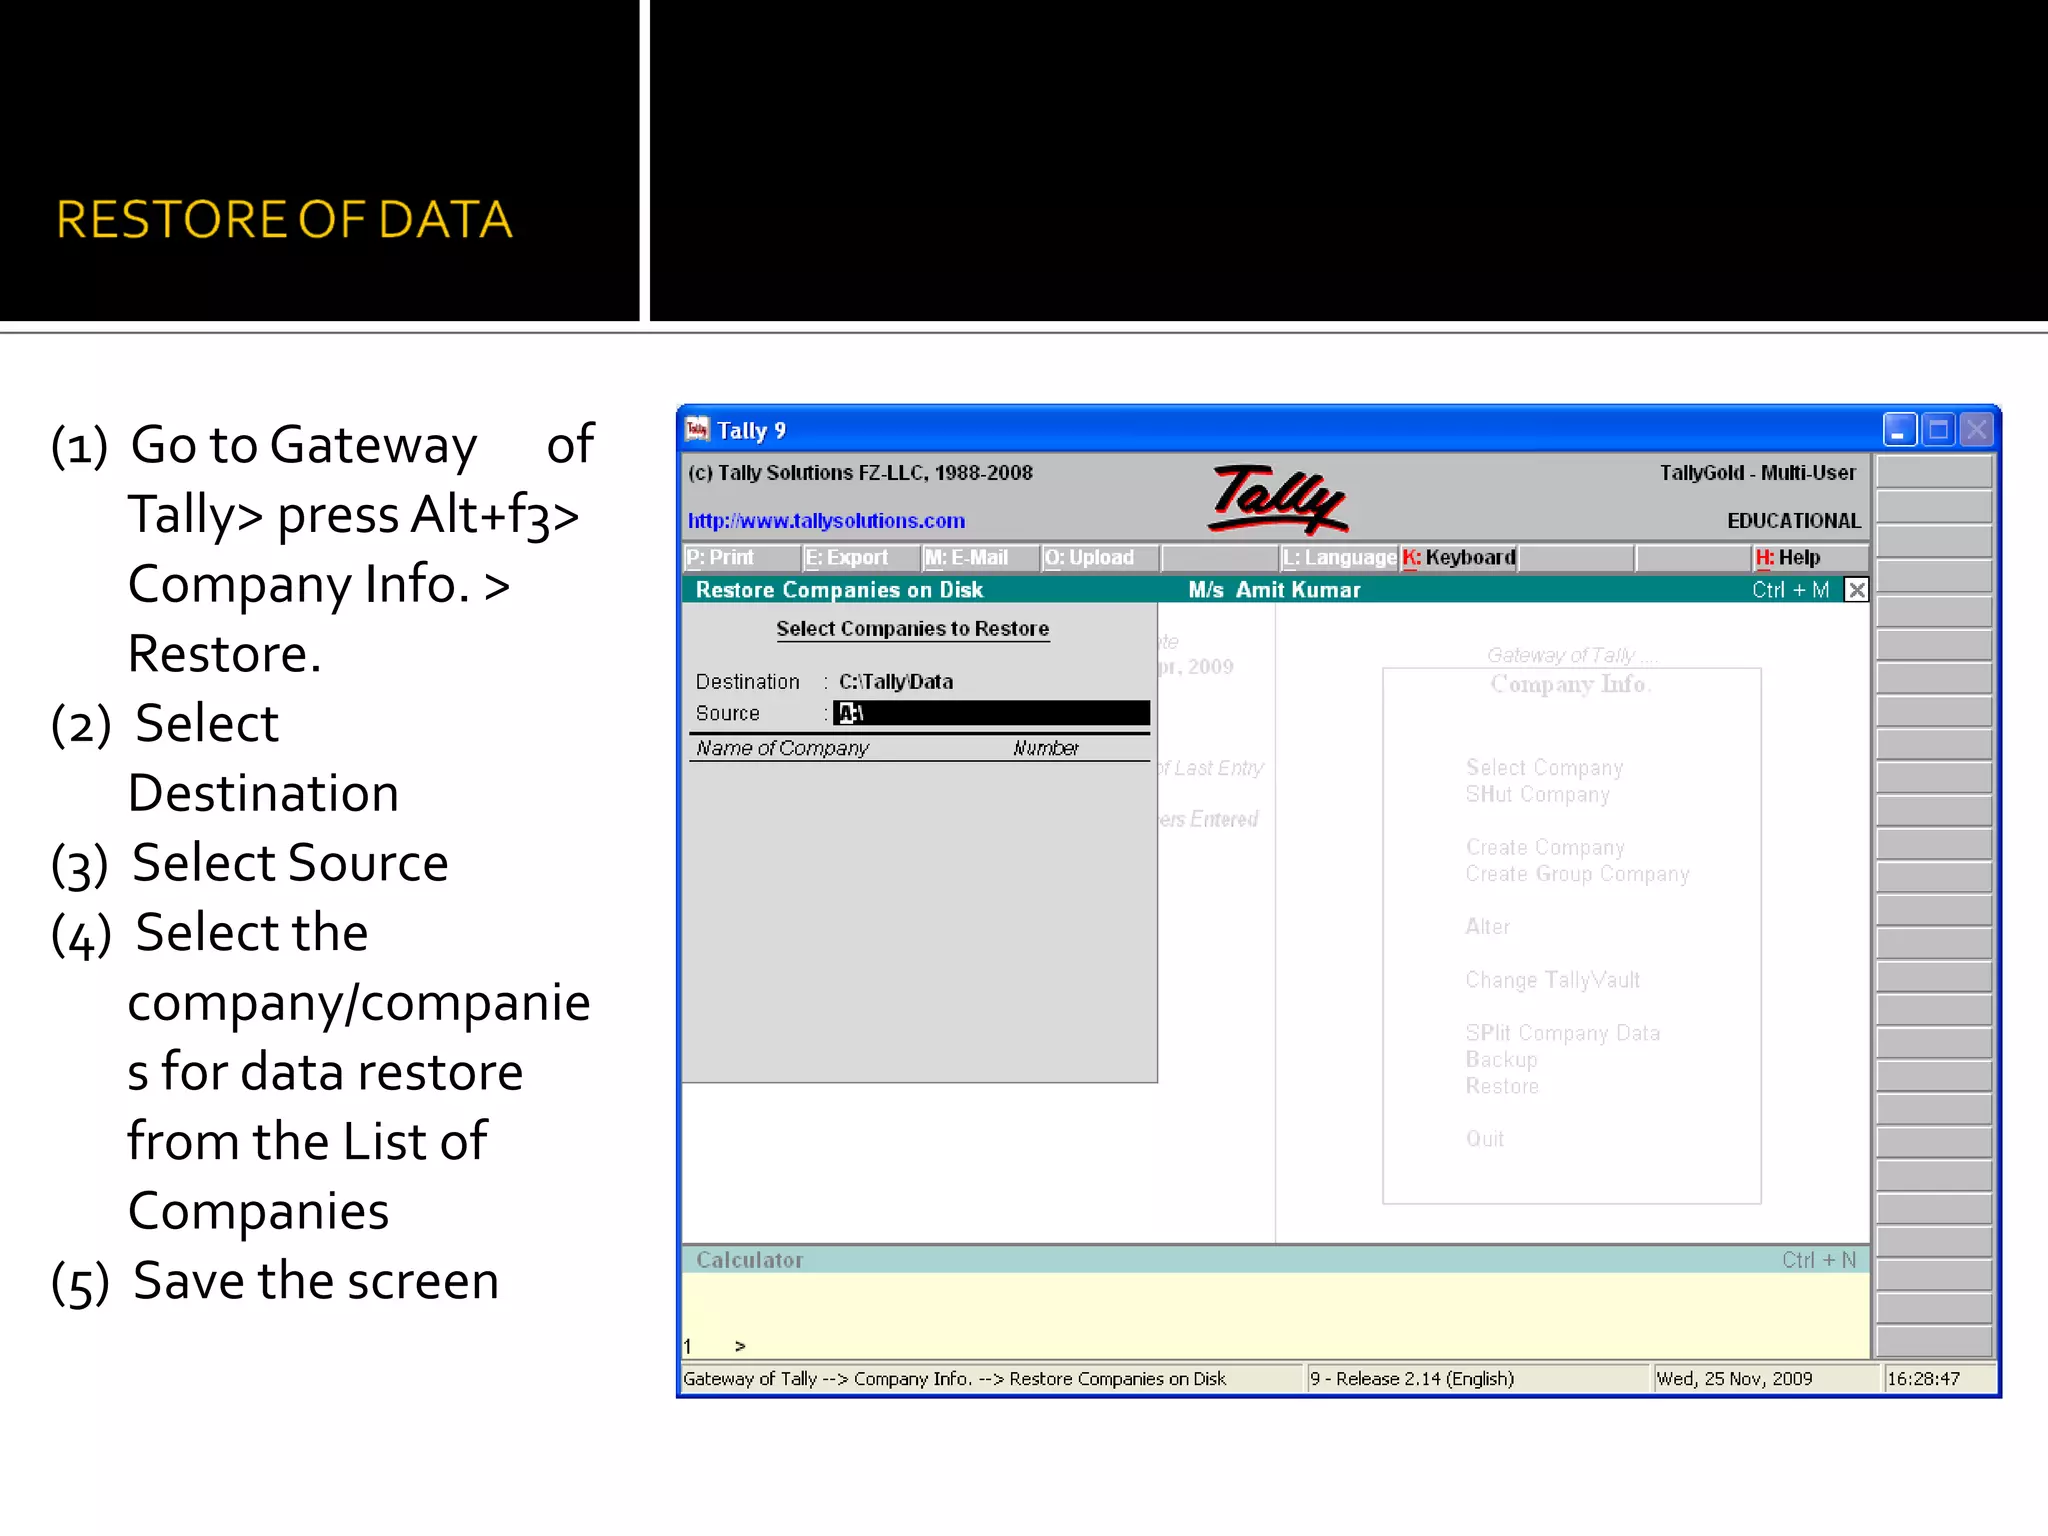Click the status bar breadcrumb path
2048x1536 pixels.
click(954, 1379)
